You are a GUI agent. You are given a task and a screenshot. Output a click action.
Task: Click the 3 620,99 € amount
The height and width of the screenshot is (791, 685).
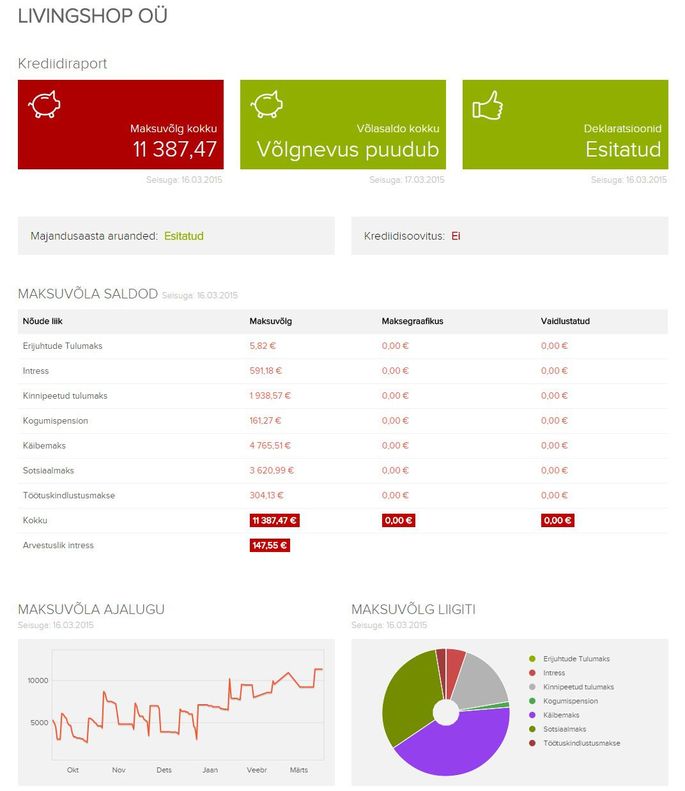coord(271,471)
